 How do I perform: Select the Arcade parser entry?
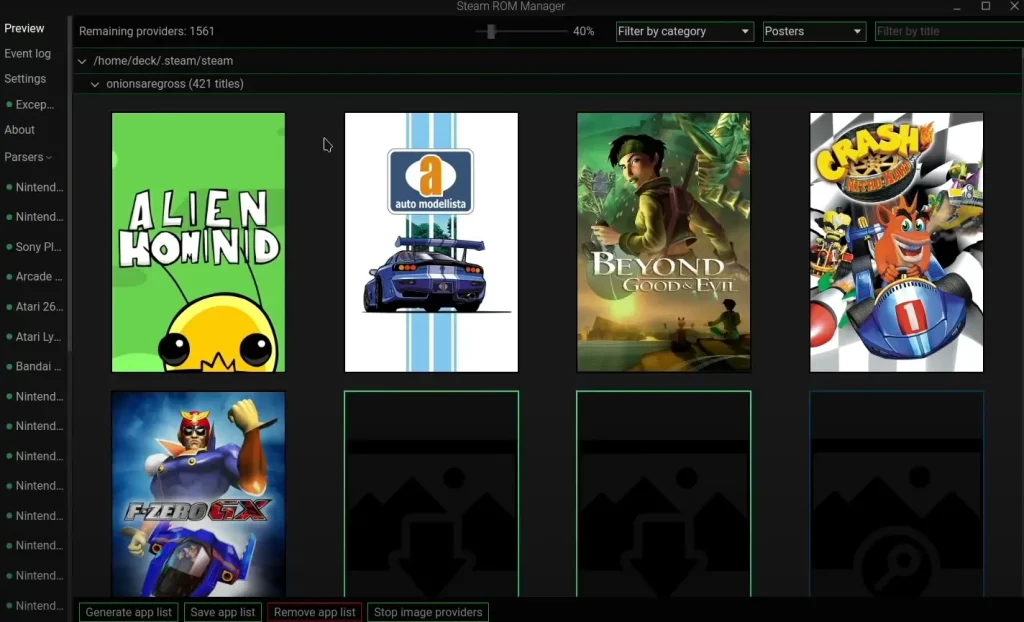pos(39,276)
